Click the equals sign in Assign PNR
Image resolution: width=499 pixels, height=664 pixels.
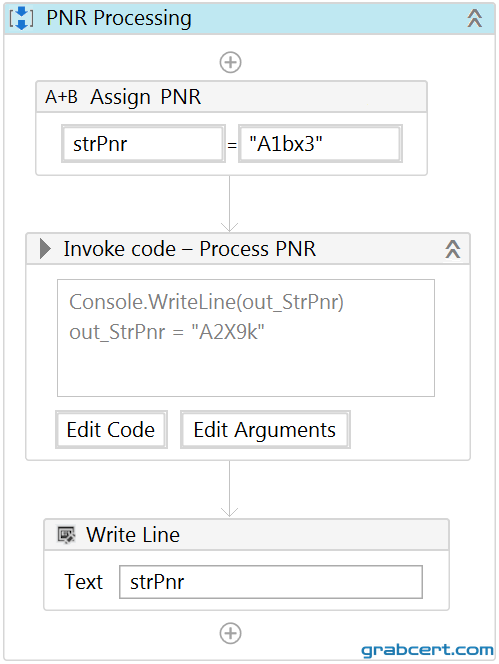pos(232,145)
